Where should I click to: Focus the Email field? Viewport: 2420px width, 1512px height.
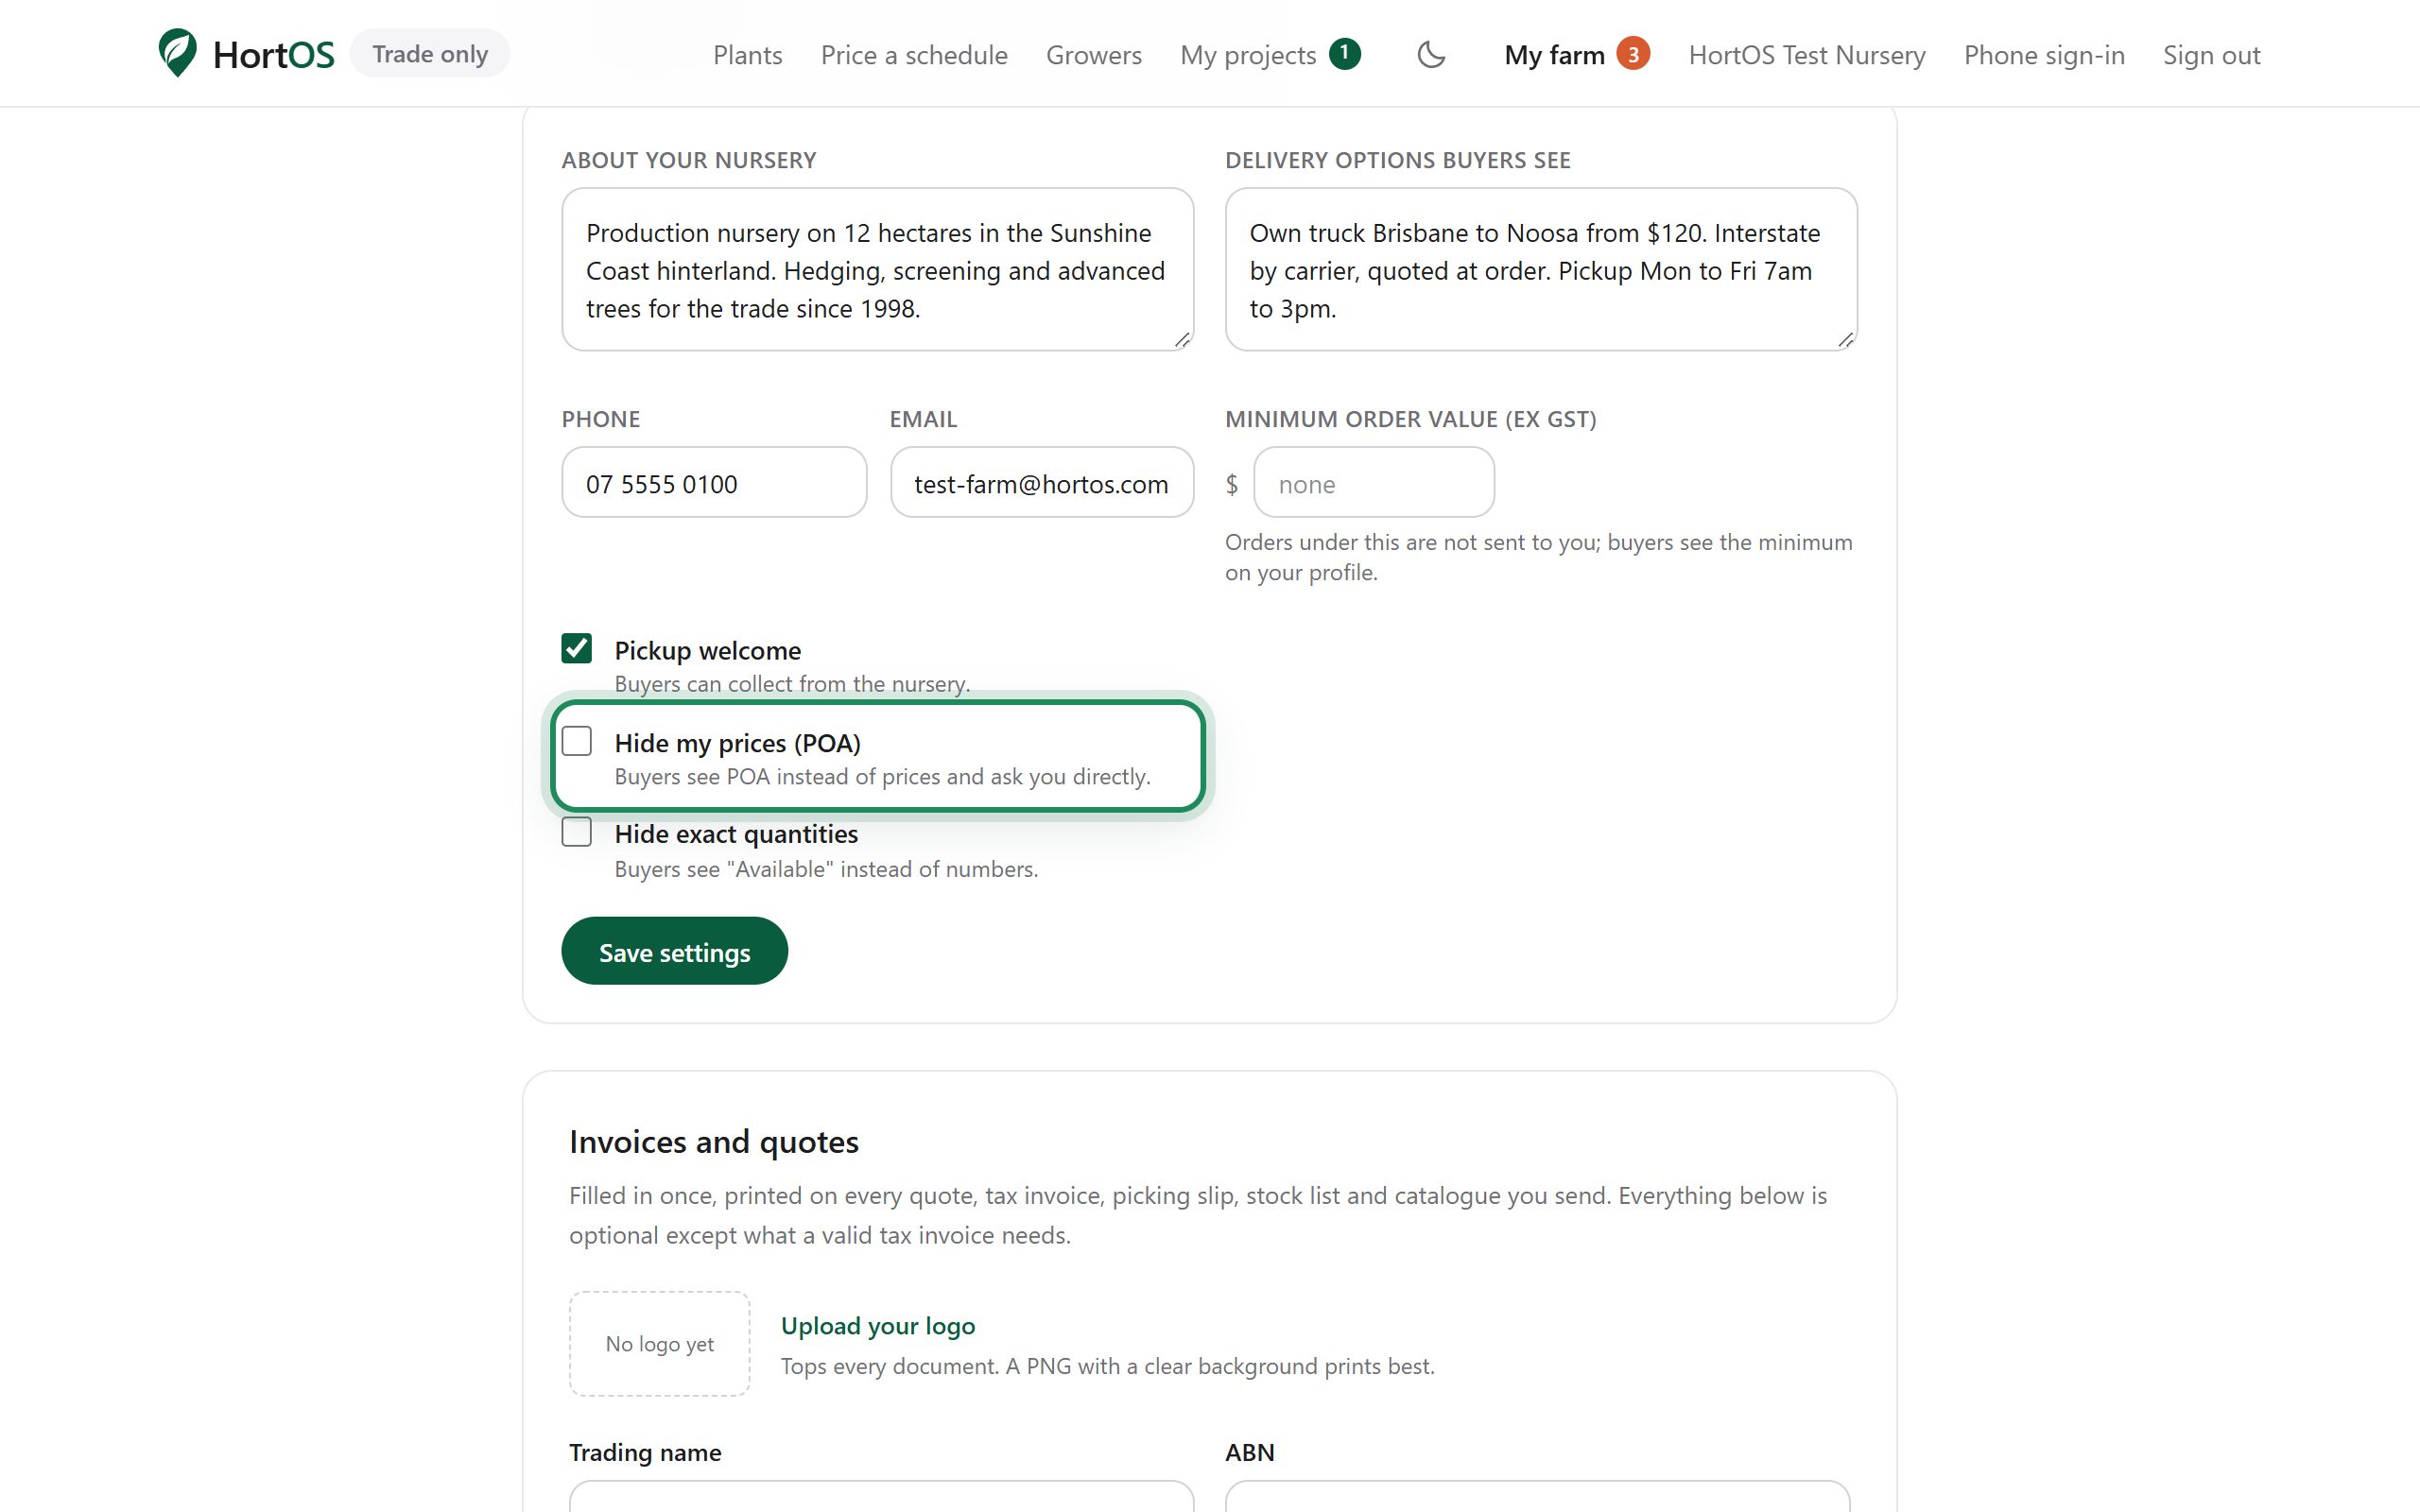[1042, 482]
